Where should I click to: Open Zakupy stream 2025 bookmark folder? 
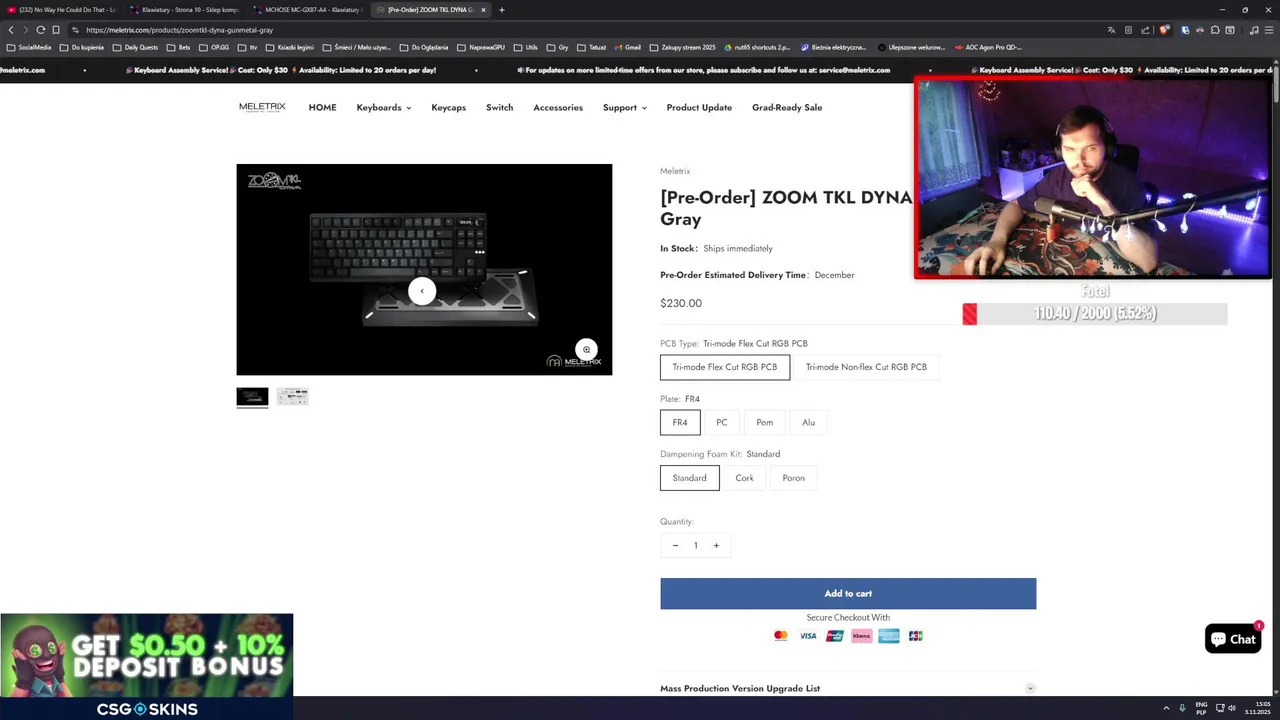click(x=683, y=47)
